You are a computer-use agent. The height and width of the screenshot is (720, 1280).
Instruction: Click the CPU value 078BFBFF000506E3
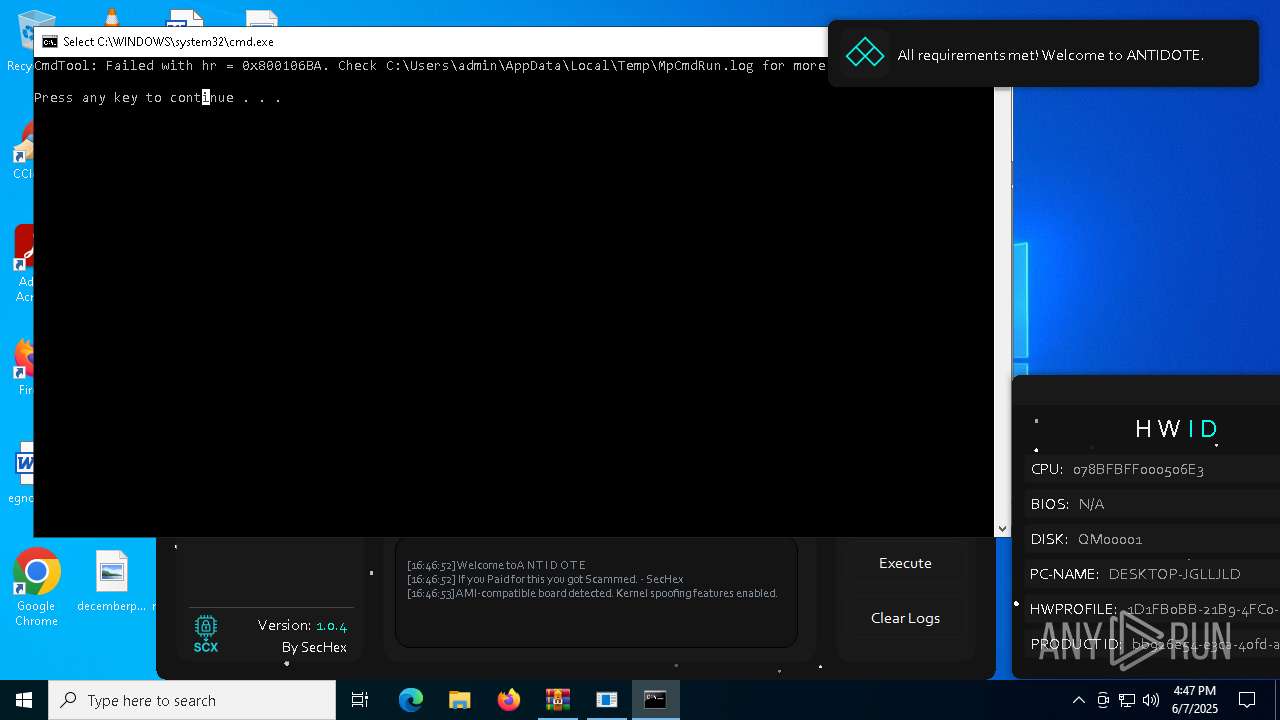(x=1138, y=469)
